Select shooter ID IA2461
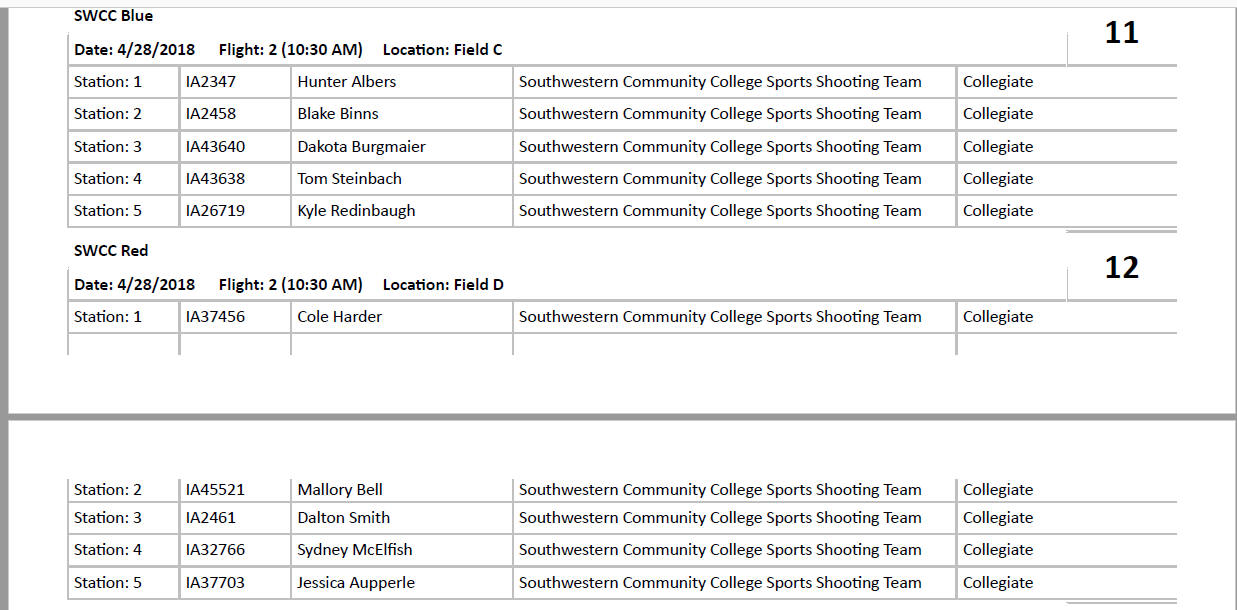This screenshot has height=610, width=1237. (x=211, y=518)
